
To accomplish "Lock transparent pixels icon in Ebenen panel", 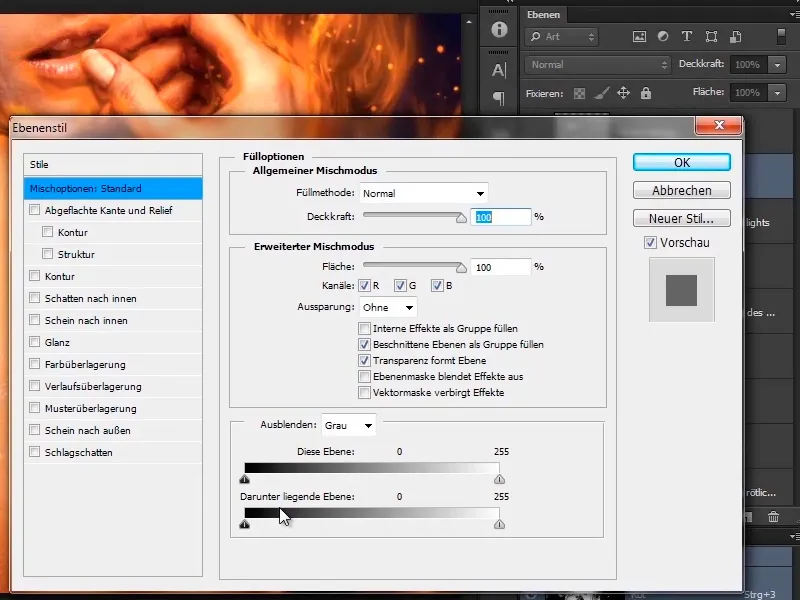I will tap(579, 93).
